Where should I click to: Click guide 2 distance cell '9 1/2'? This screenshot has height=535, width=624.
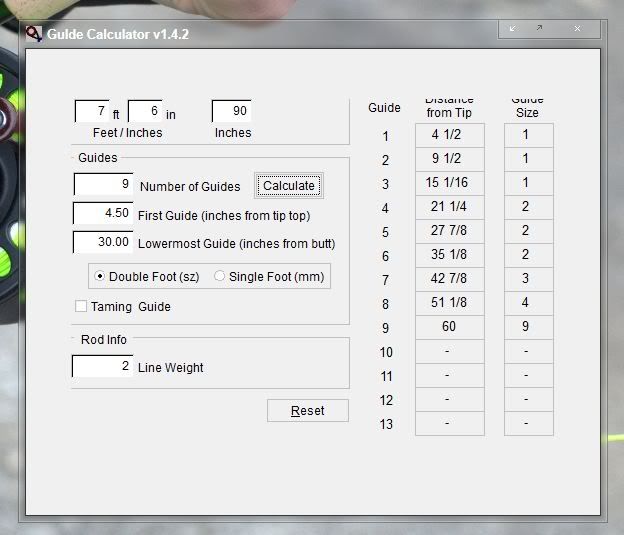click(x=450, y=159)
